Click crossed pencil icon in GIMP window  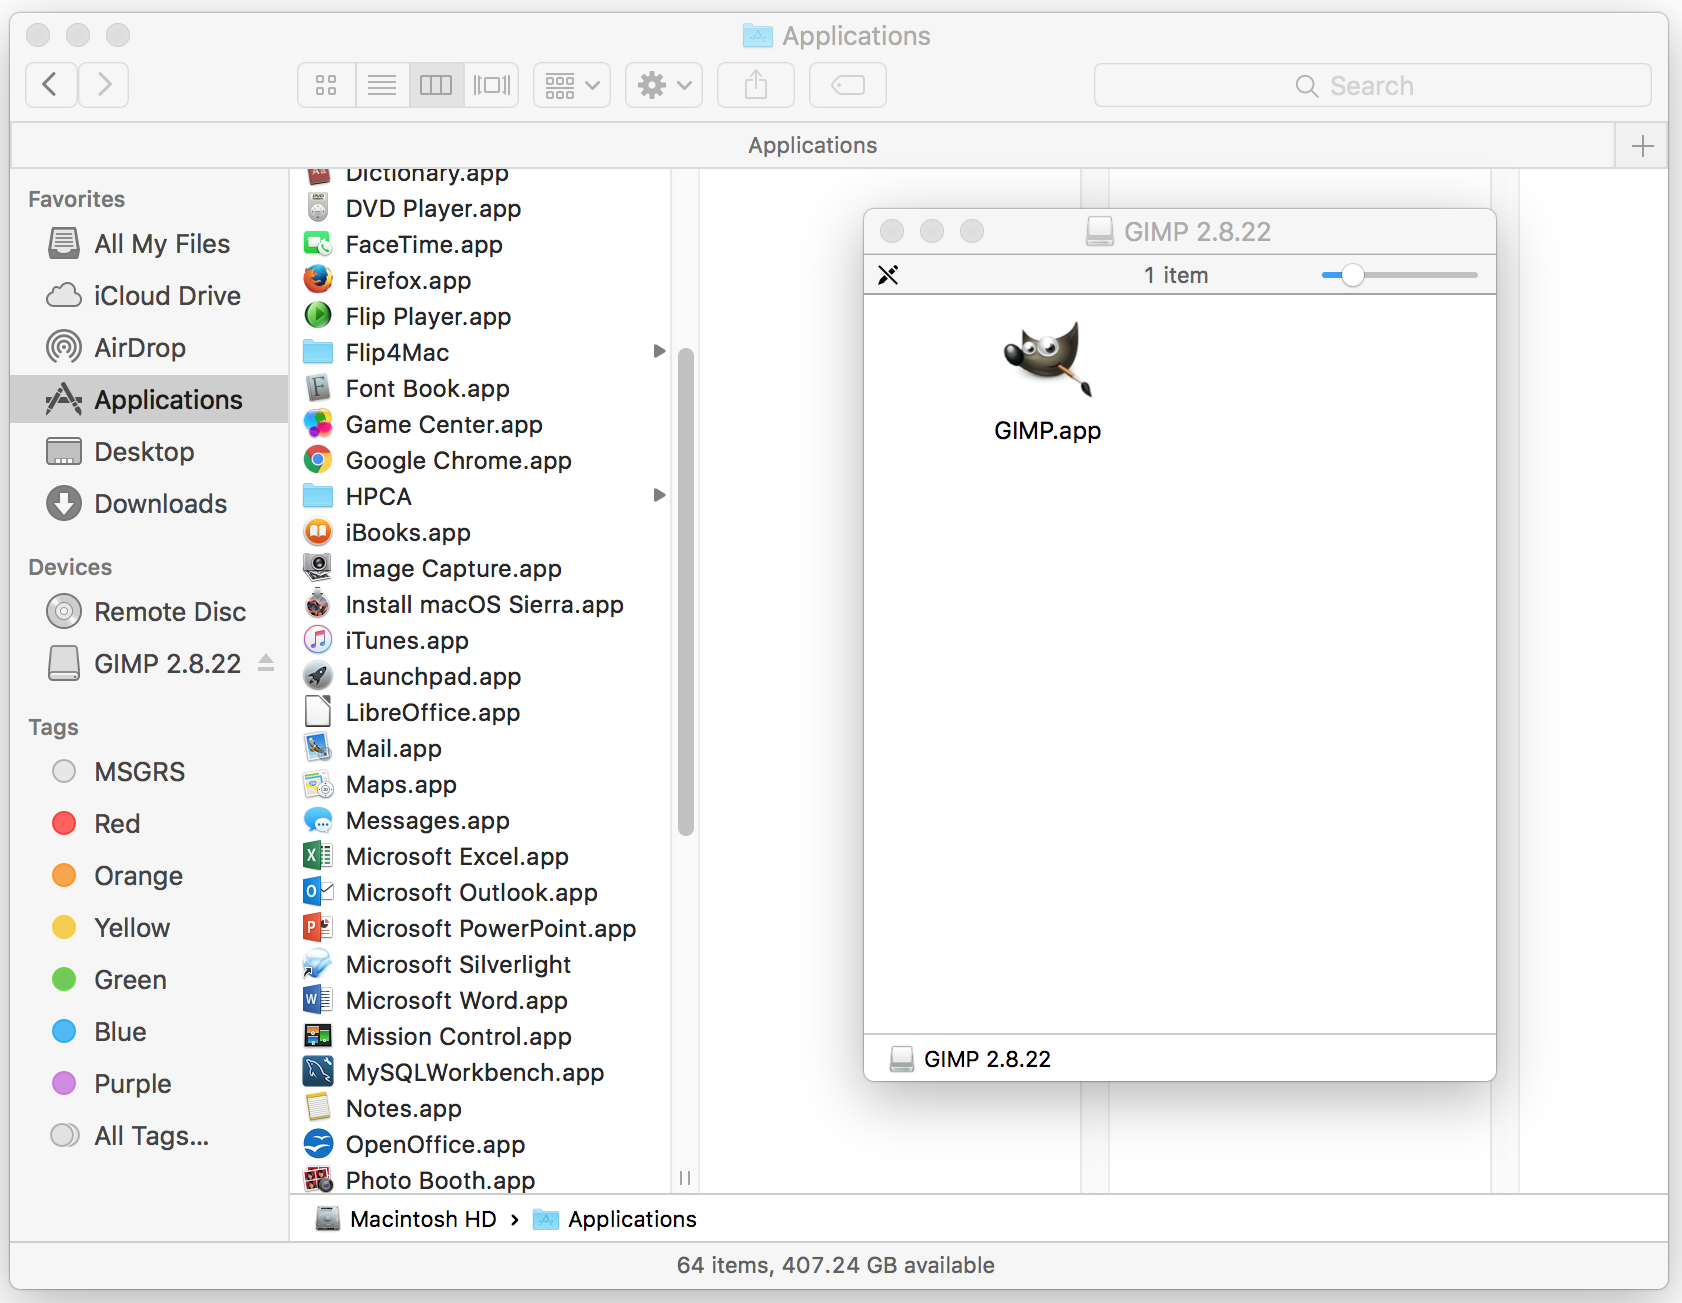pyautogui.click(x=888, y=275)
